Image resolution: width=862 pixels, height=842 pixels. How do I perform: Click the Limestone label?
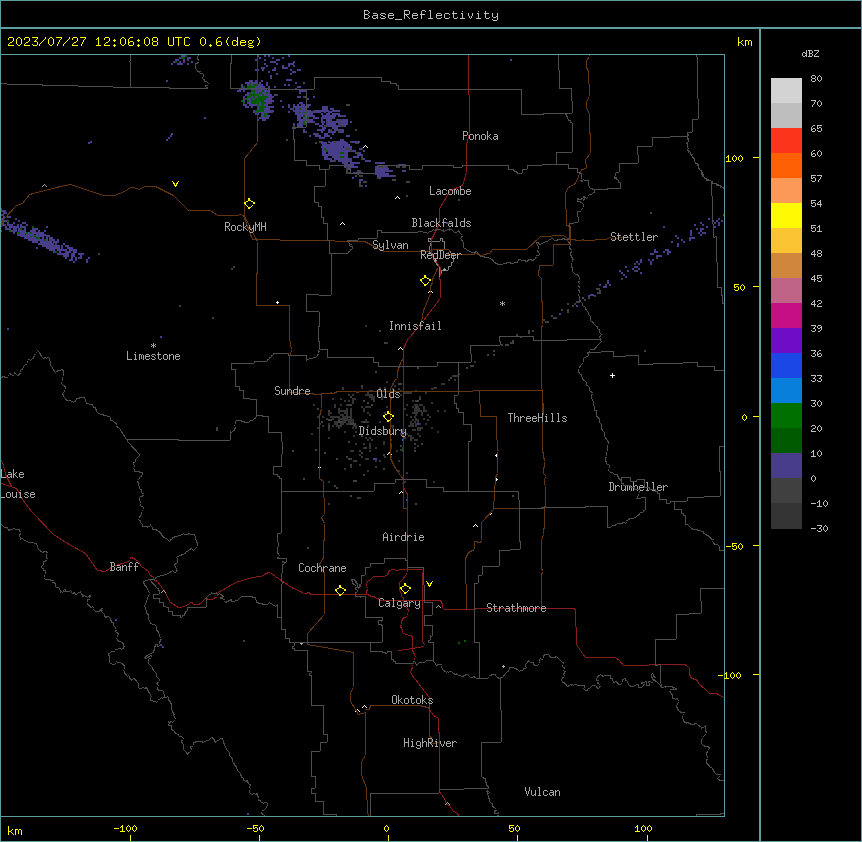point(153,356)
